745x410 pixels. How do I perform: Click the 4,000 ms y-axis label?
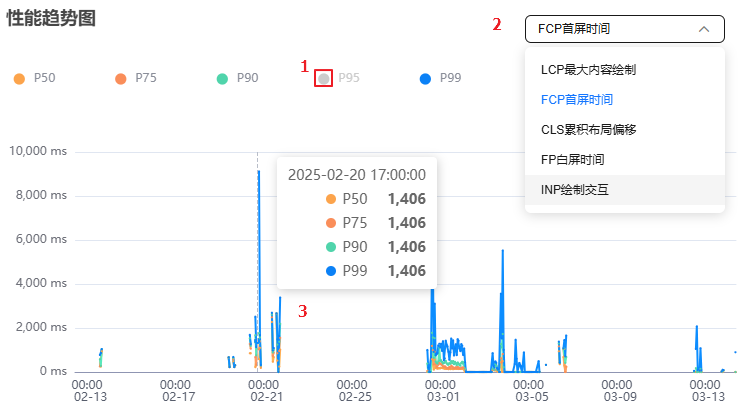tap(41, 283)
